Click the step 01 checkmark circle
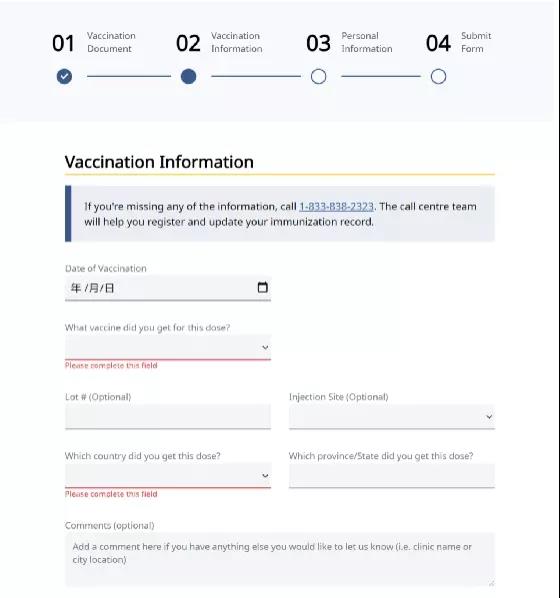The width and height of the screenshot is (560, 598). [x=64, y=76]
